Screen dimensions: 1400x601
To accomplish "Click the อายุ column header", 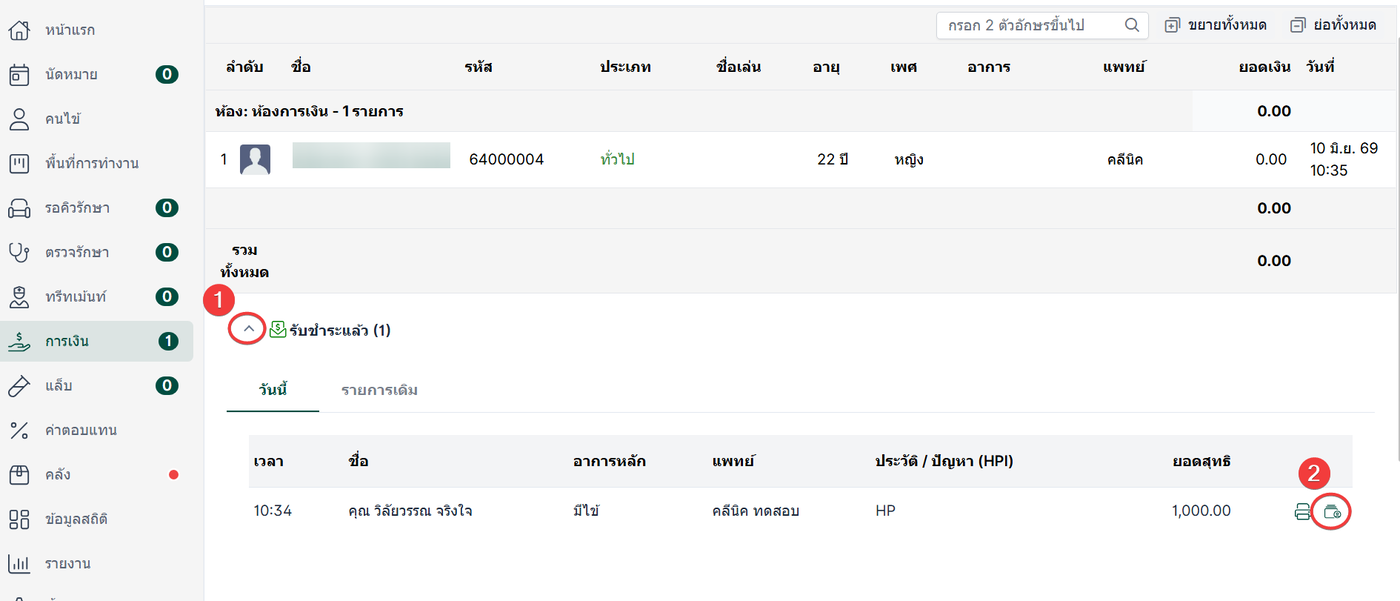I will tap(826, 67).
